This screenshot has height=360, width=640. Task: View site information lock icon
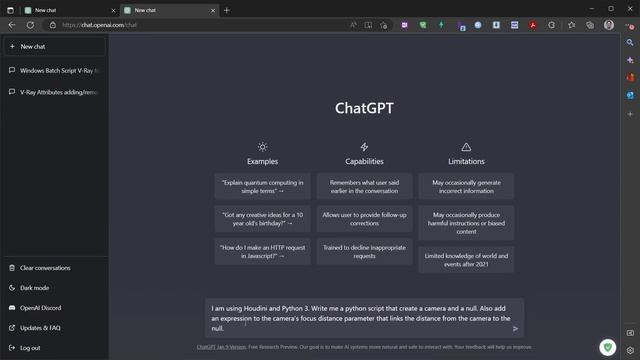click(53, 25)
